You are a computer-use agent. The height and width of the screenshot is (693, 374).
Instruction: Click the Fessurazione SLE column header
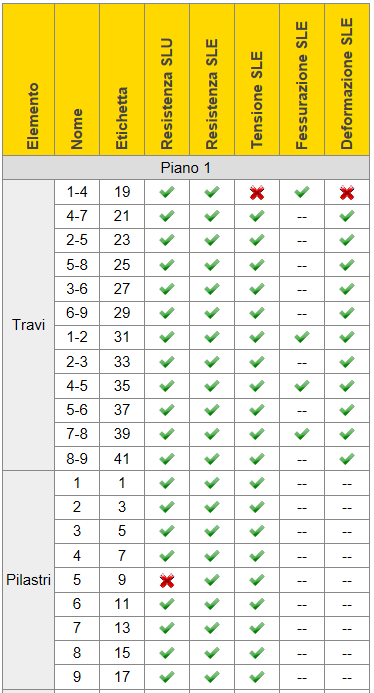click(302, 80)
